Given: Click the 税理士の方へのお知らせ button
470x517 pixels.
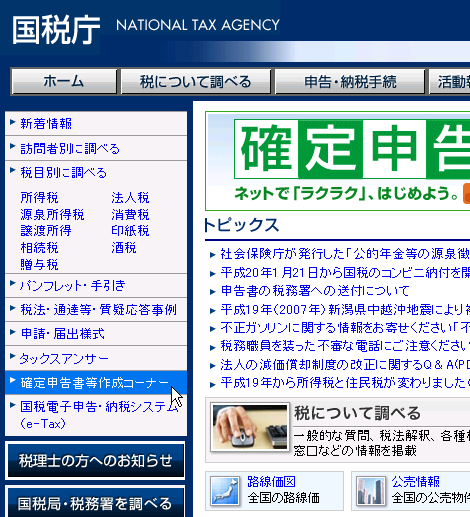Looking at the screenshot, I should [95, 461].
